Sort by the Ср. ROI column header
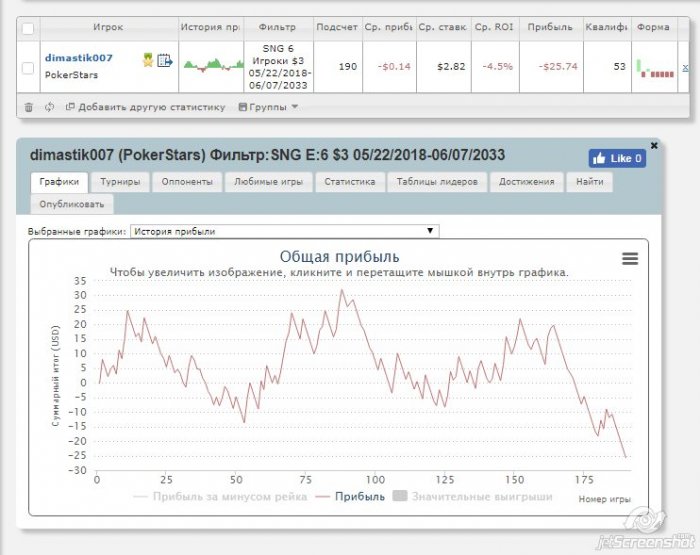This screenshot has height=555, width=700. coord(494,27)
